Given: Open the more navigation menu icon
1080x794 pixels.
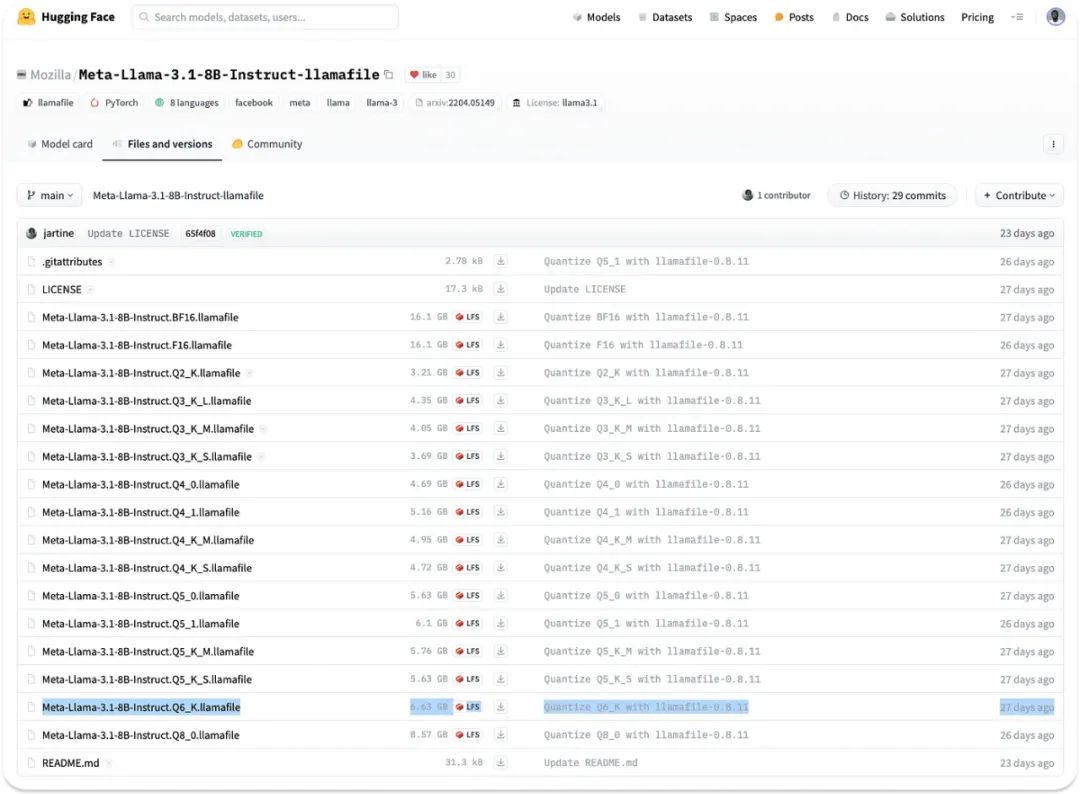Looking at the screenshot, I should (1017, 17).
